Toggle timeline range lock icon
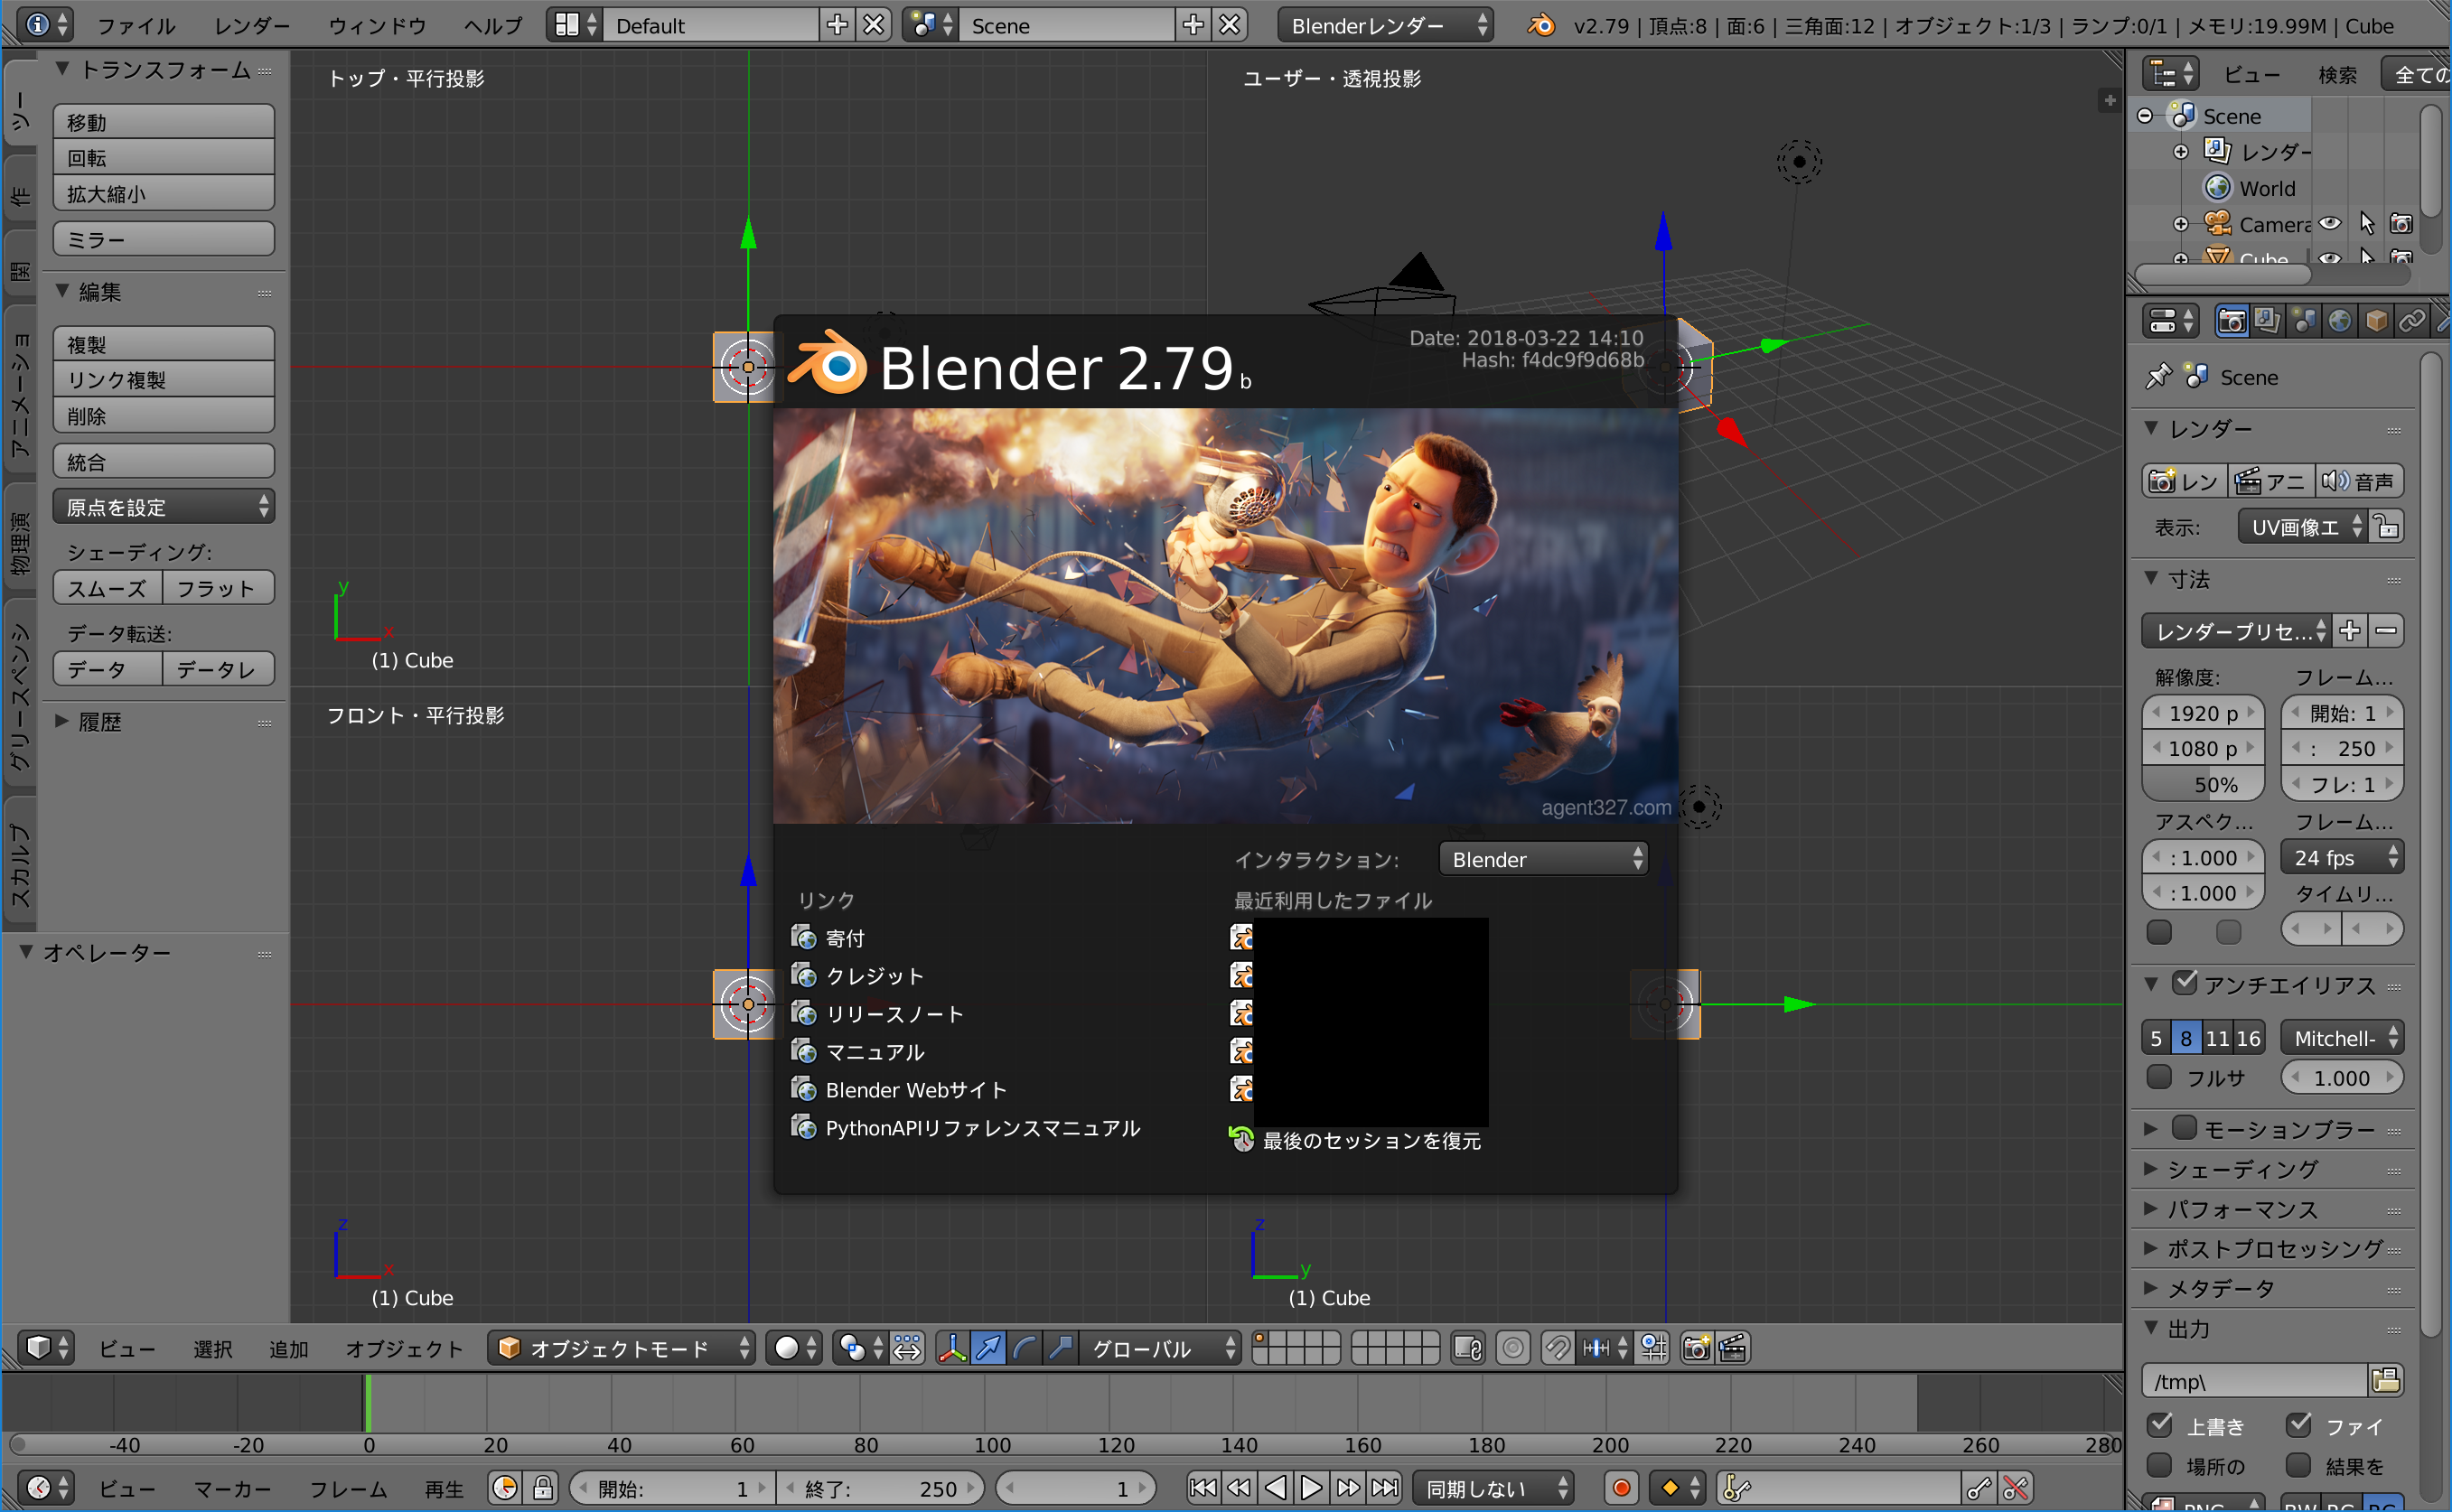The height and width of the screenshot is (1512, 2452). [x=543, y=1488]
